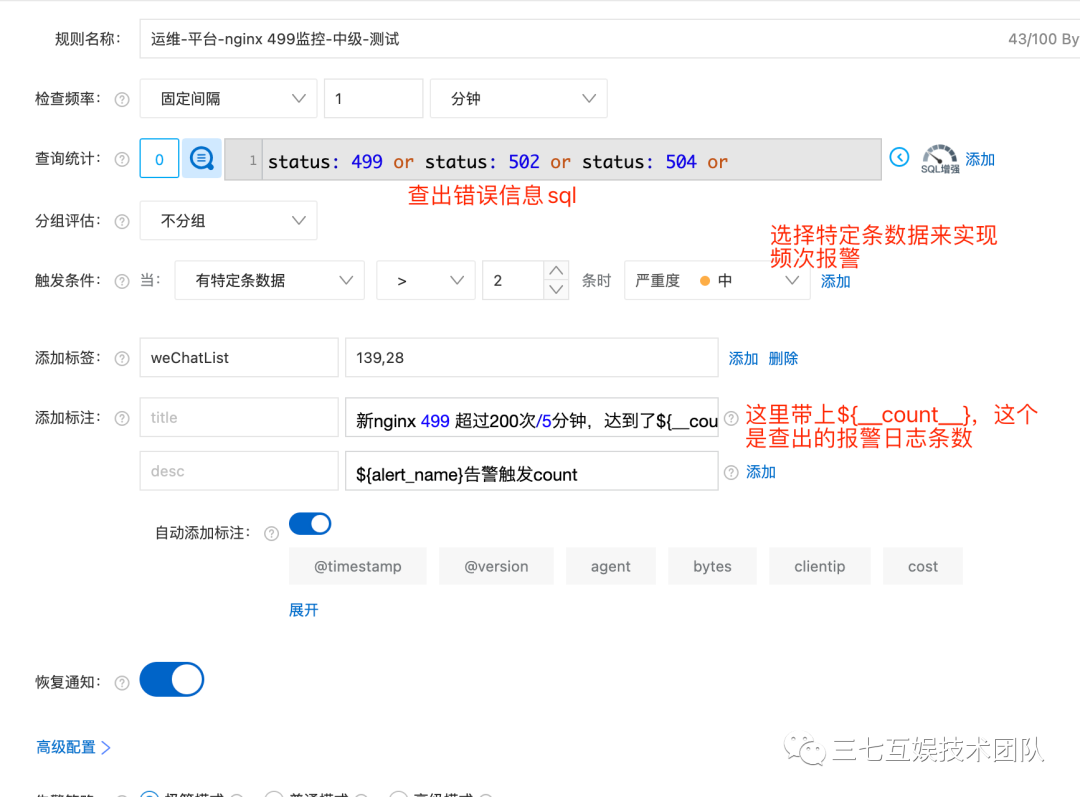This screenshot has width=1080, height=797.
Task: Select the @timestamp field tag
Action: (x=357, y=566)
